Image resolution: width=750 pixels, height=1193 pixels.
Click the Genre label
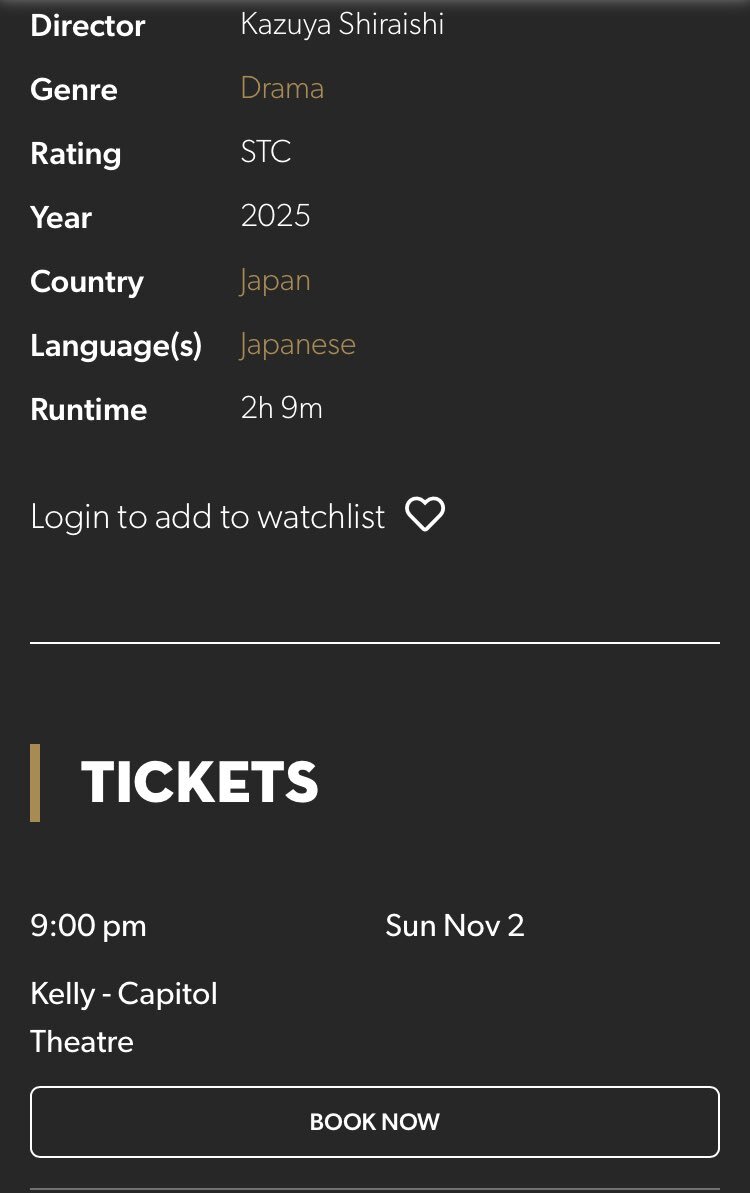(74, 90)
